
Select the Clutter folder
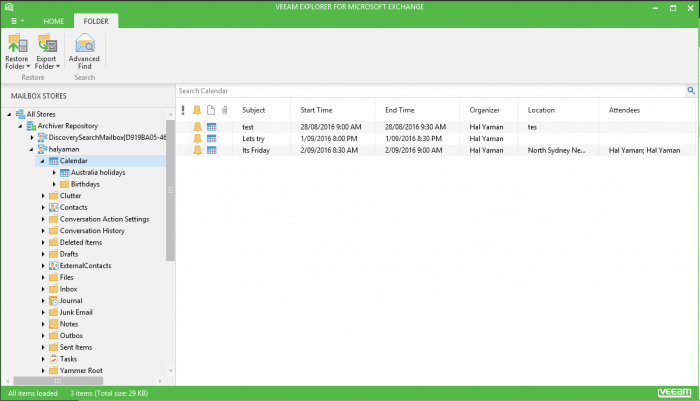[71, 196]
